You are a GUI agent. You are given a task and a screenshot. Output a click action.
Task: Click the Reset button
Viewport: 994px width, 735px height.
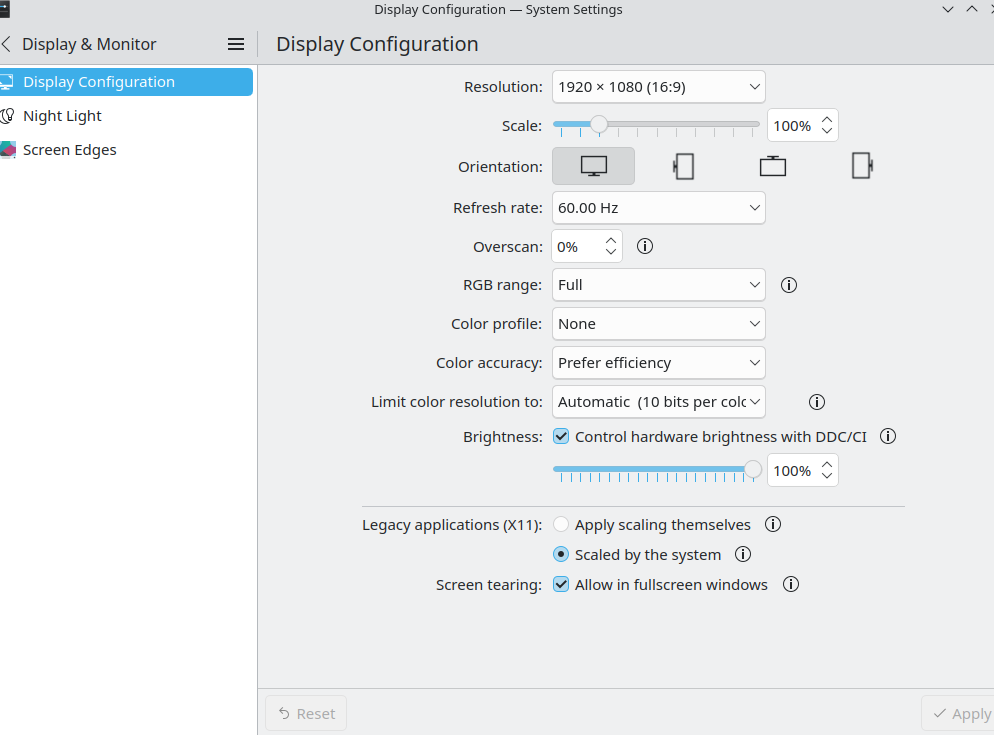tap(306, 713)
